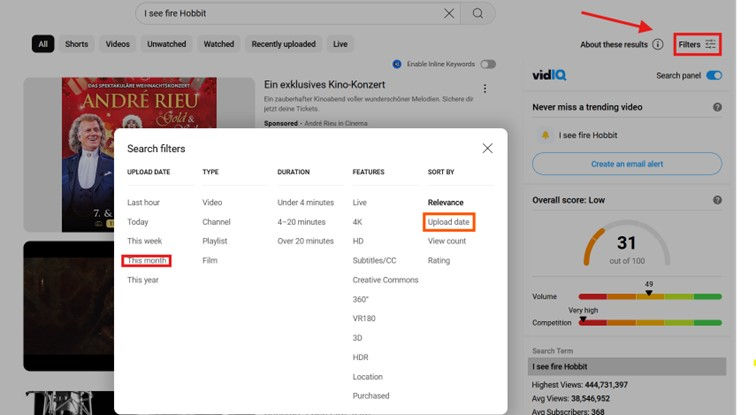Click the search term row I see fire Hobbit

click(x=627, y=366)
